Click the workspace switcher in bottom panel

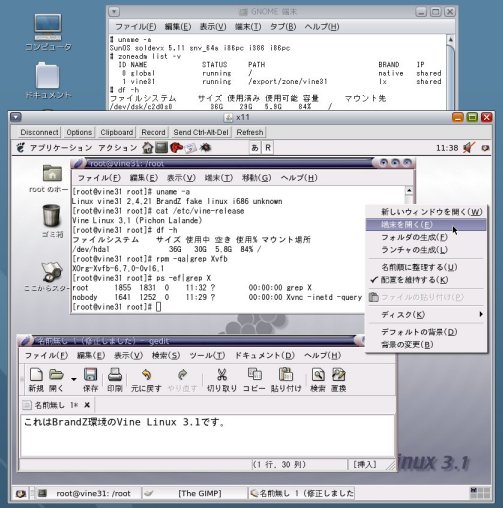[480, 493]
